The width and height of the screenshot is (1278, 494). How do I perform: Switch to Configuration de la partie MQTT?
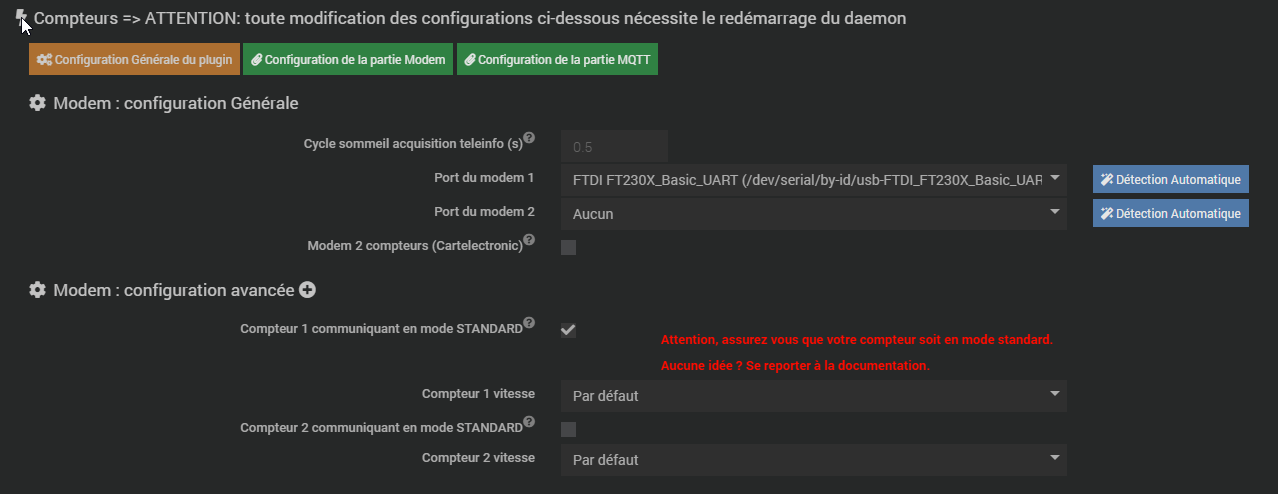point(557,60)
